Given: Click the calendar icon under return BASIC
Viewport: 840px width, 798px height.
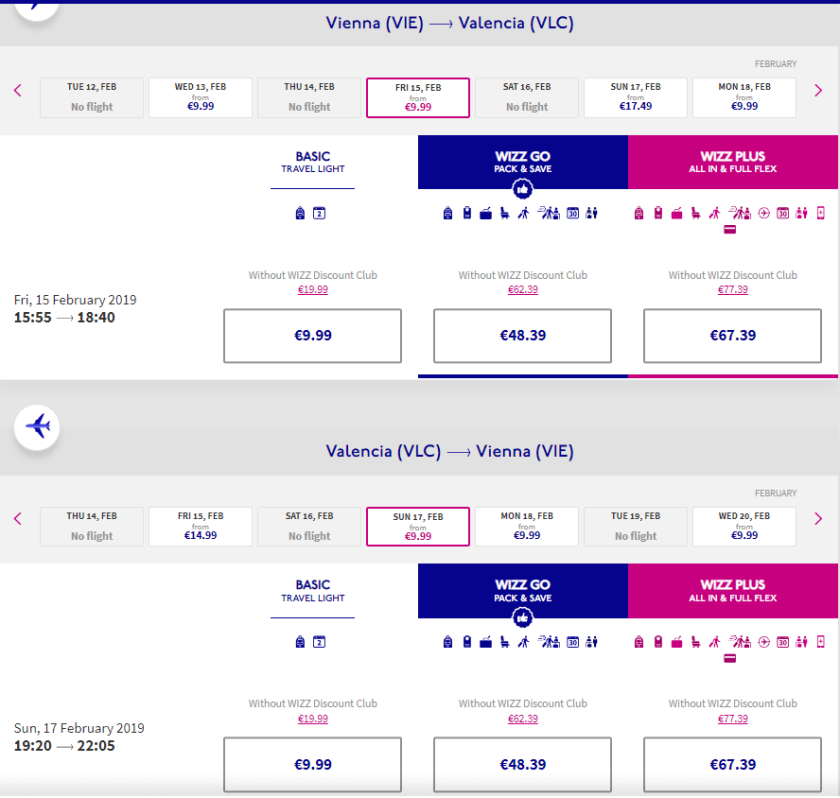Looking at the screenshot, I should tap(319, 642).
